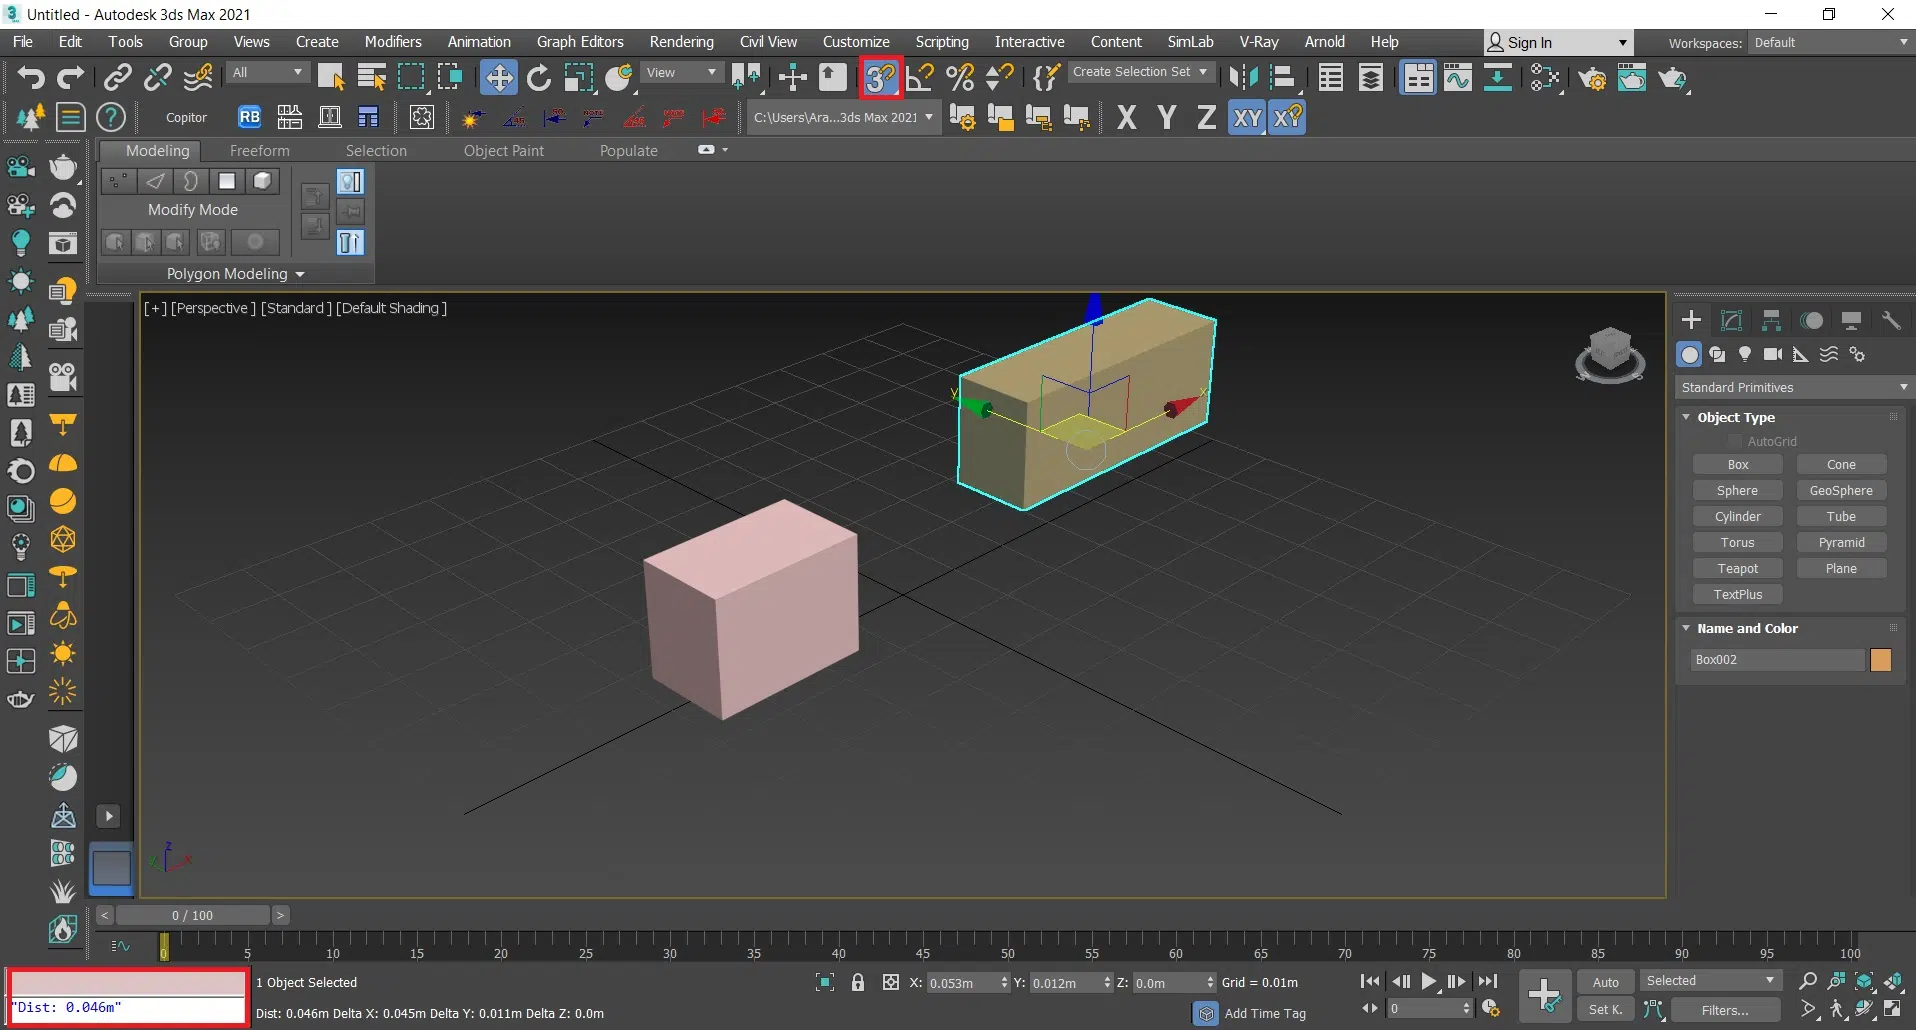
Task: Switch to the Freeform ribbon tab
Action: pyautogui.click(x=259, y=150)
